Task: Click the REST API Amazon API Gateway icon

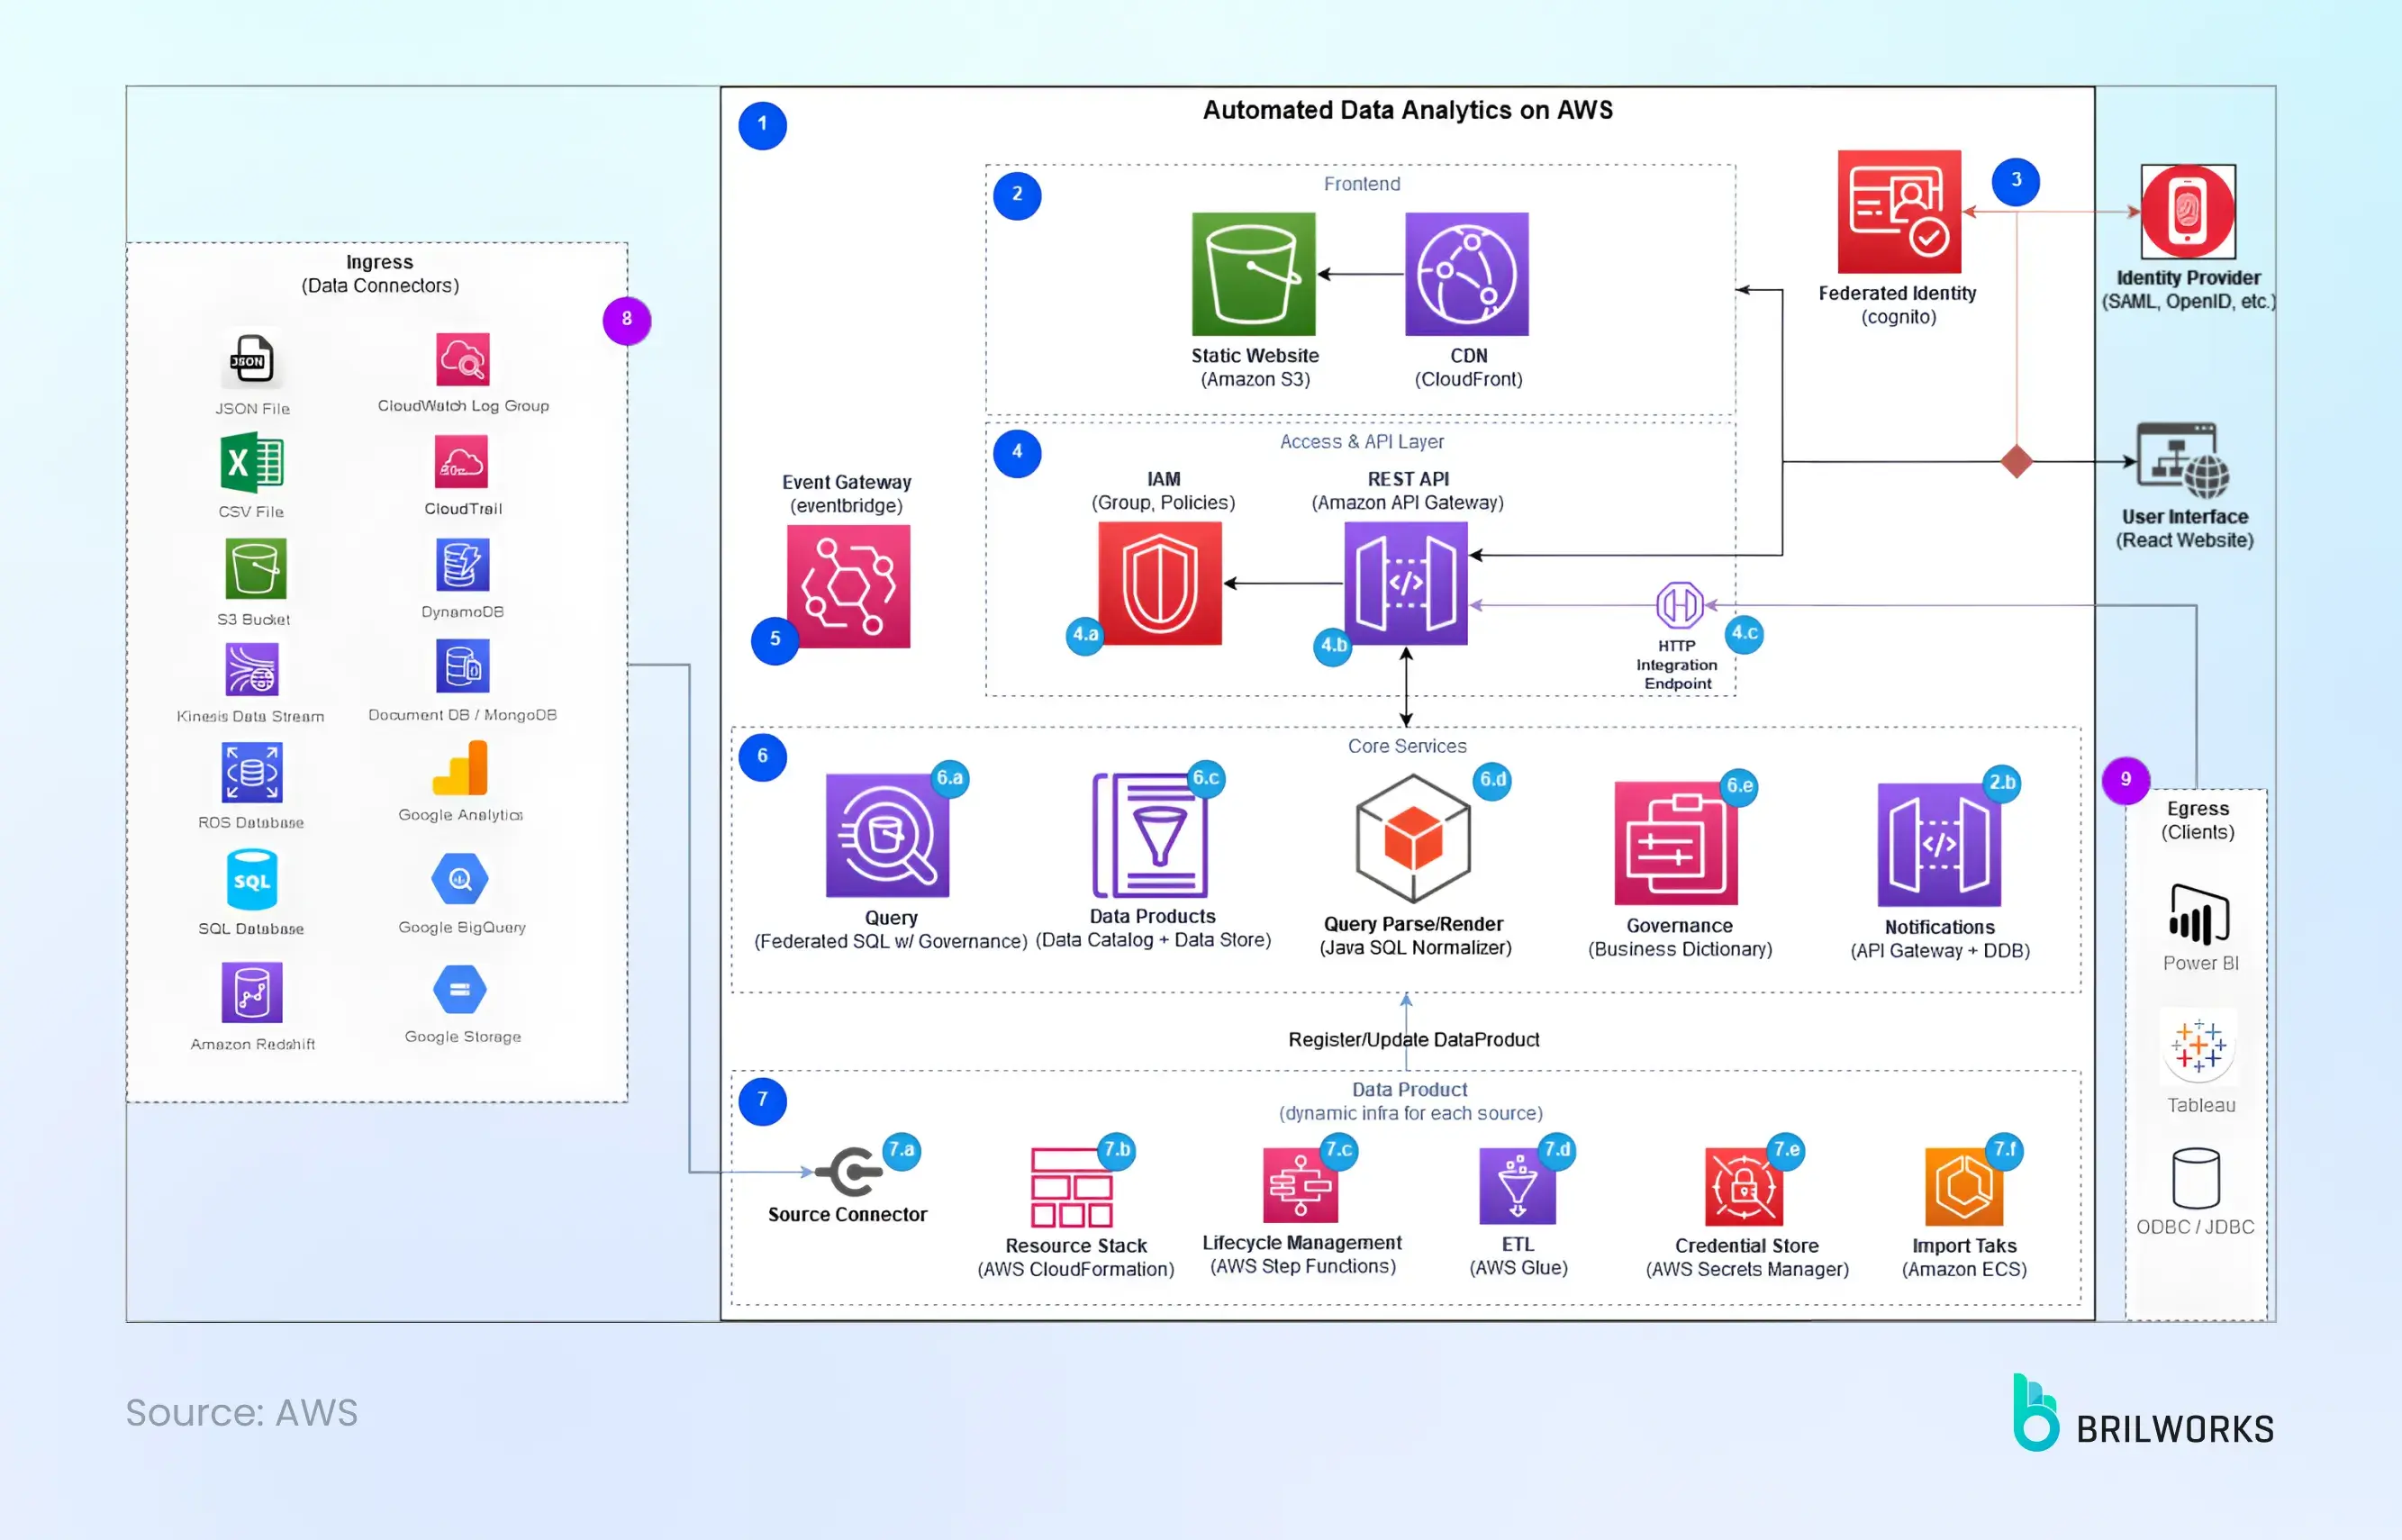Action: pyautogui.click(x=1406, y=583)
